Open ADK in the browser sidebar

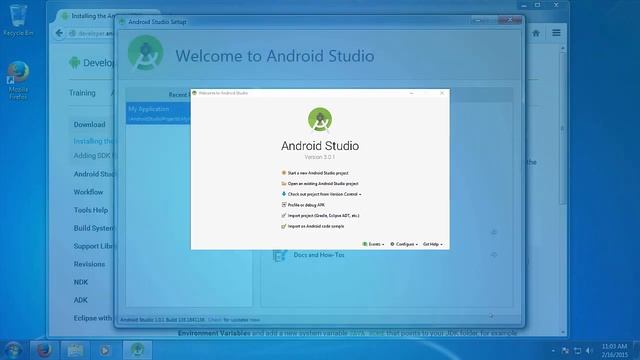[80, 300]
